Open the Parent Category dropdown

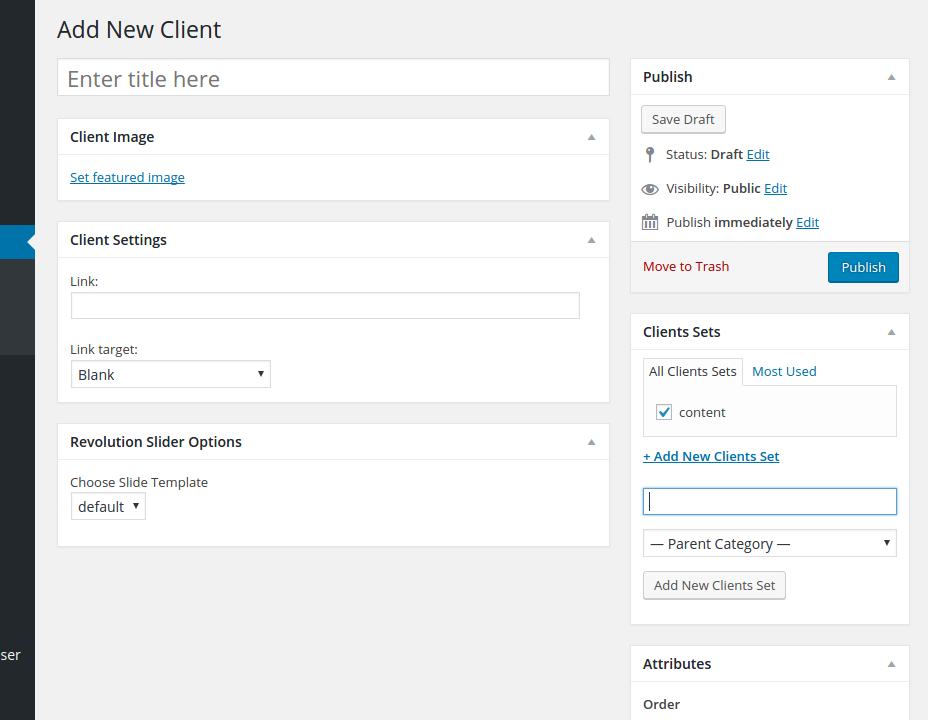pyautogui.click(x=769, y=543)
